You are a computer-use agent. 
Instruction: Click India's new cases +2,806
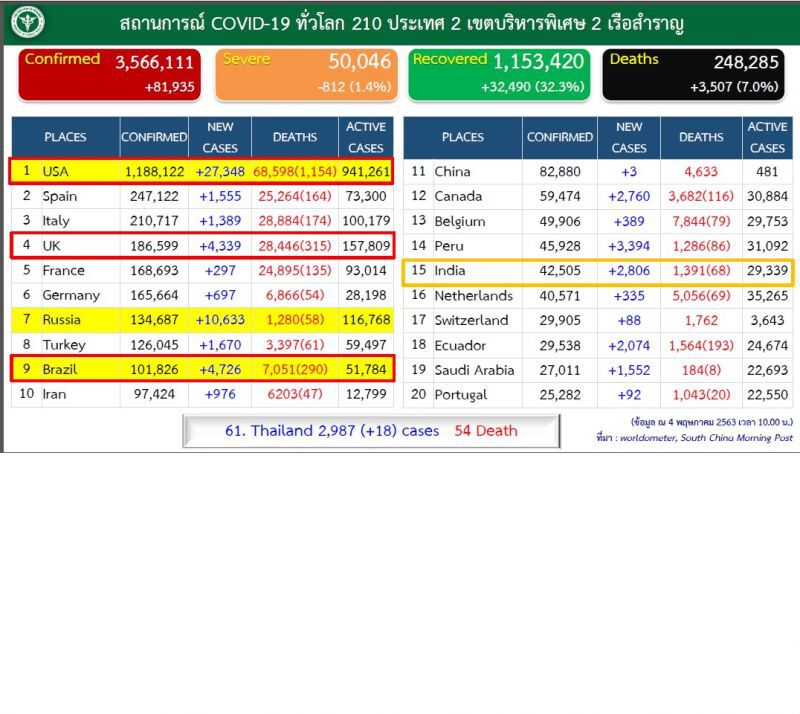coord(629,270)
